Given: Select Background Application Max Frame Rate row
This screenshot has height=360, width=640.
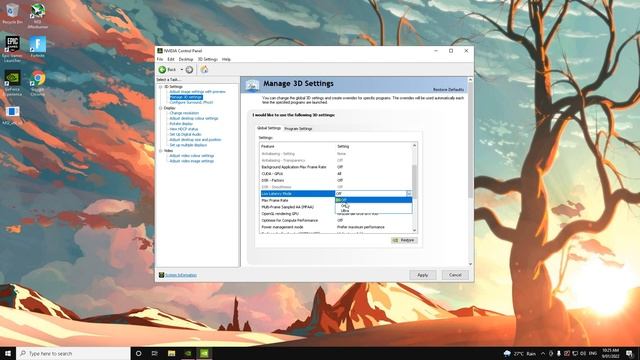Looking at the screenshot, I should coord(336,167).
